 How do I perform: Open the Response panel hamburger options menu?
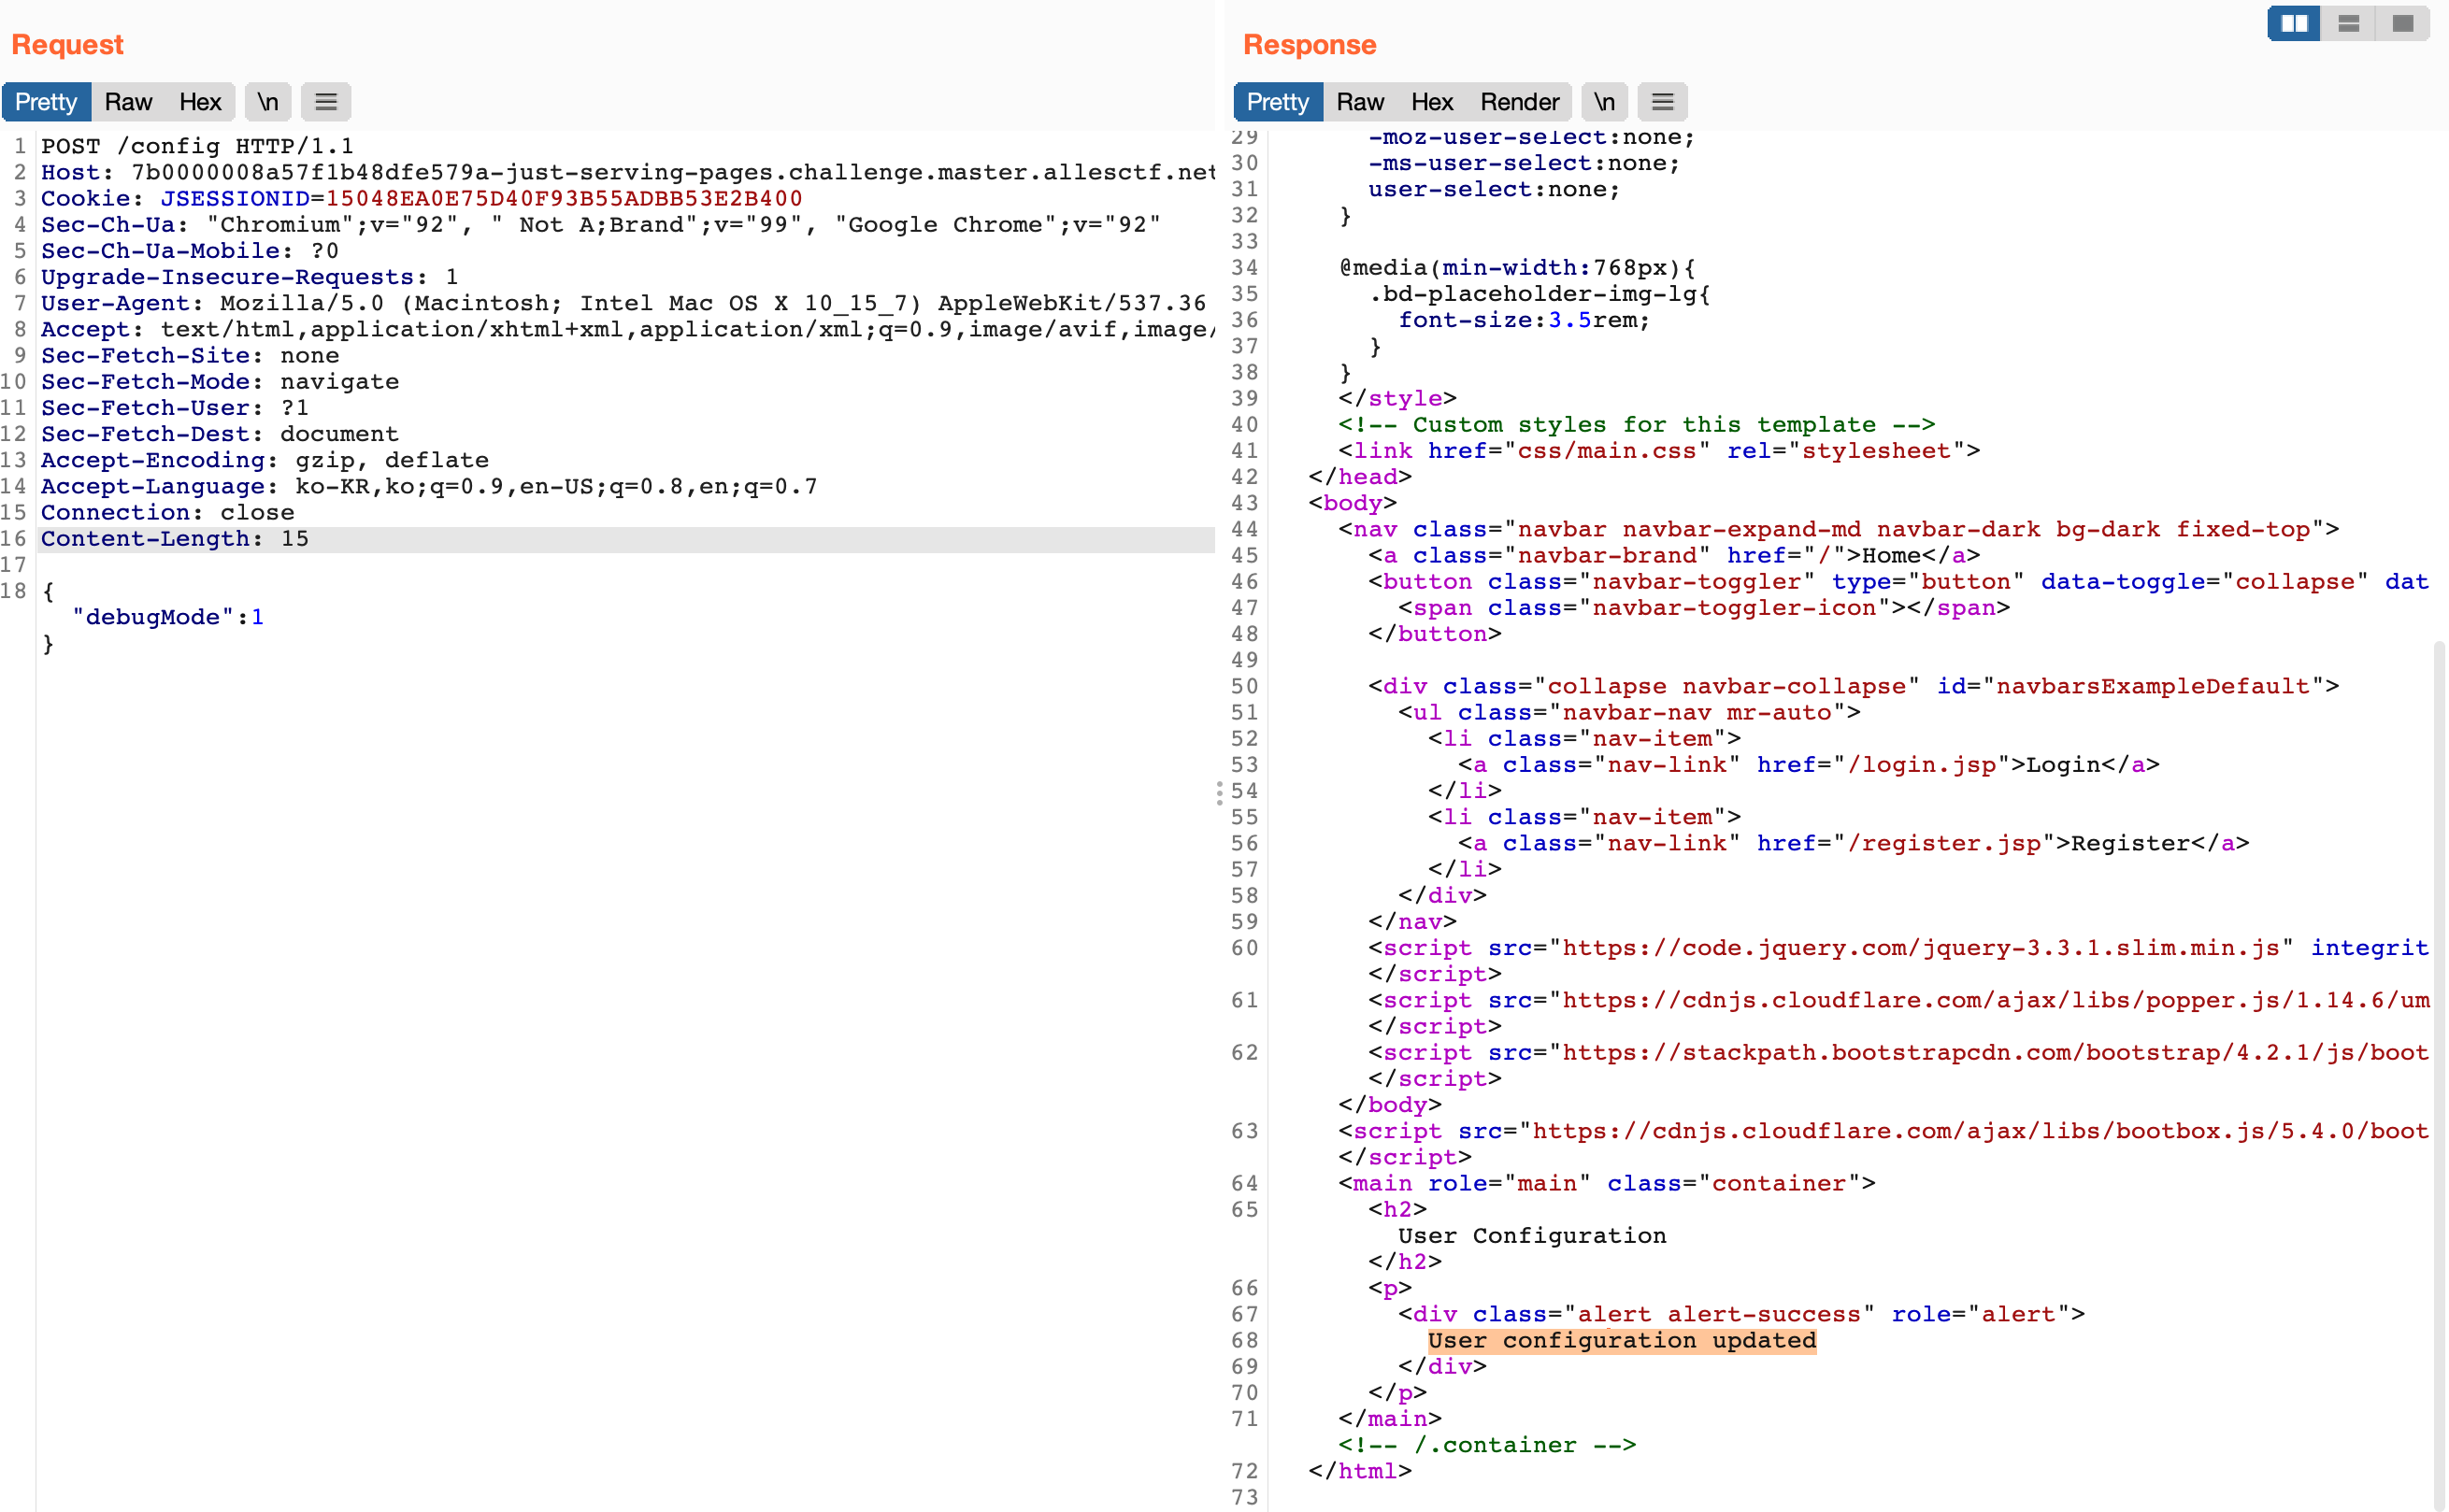(x=1662, y=102)
